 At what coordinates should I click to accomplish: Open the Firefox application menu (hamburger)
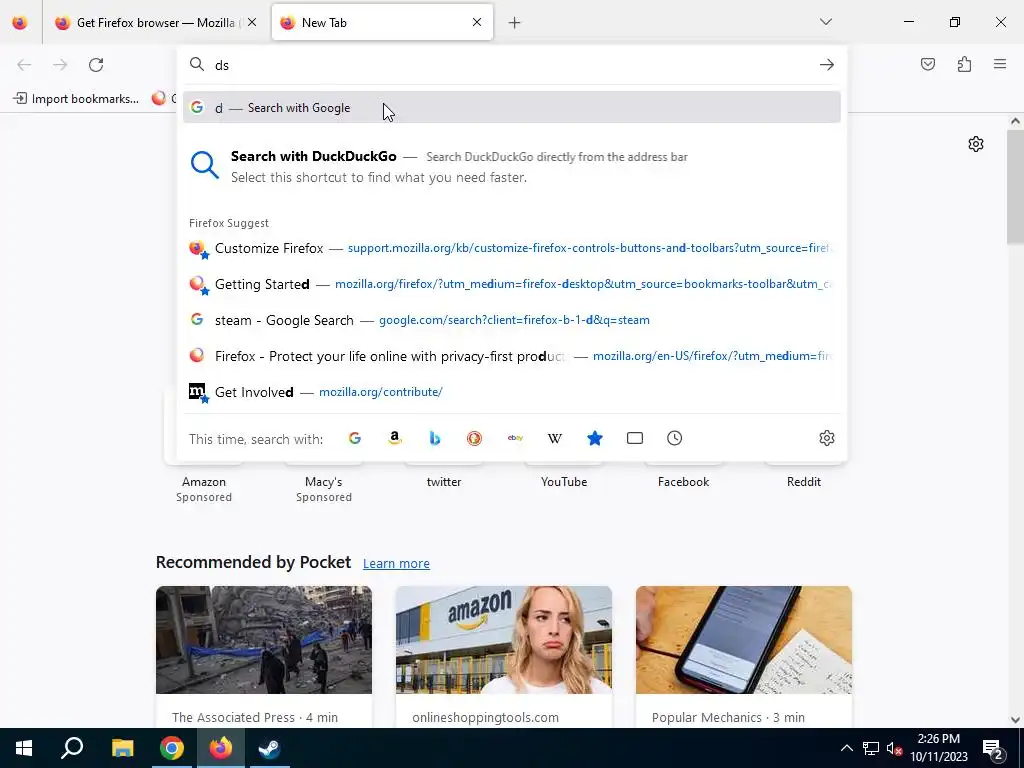[x=1000, y=64]
